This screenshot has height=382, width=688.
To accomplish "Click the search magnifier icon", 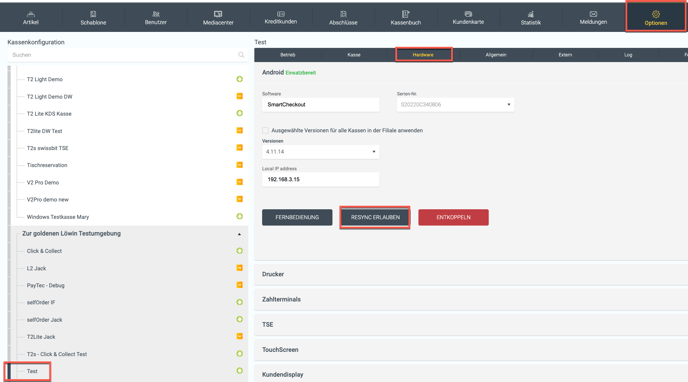I will (241, 55).
